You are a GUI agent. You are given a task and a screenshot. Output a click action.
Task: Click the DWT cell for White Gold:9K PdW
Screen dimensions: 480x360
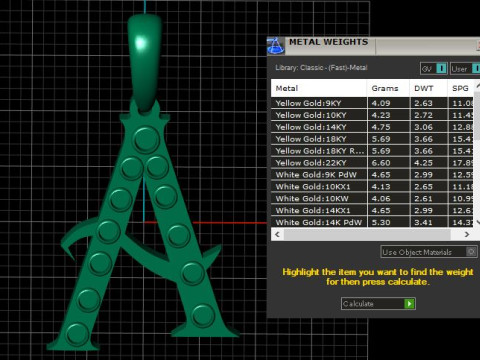[429, 175]
